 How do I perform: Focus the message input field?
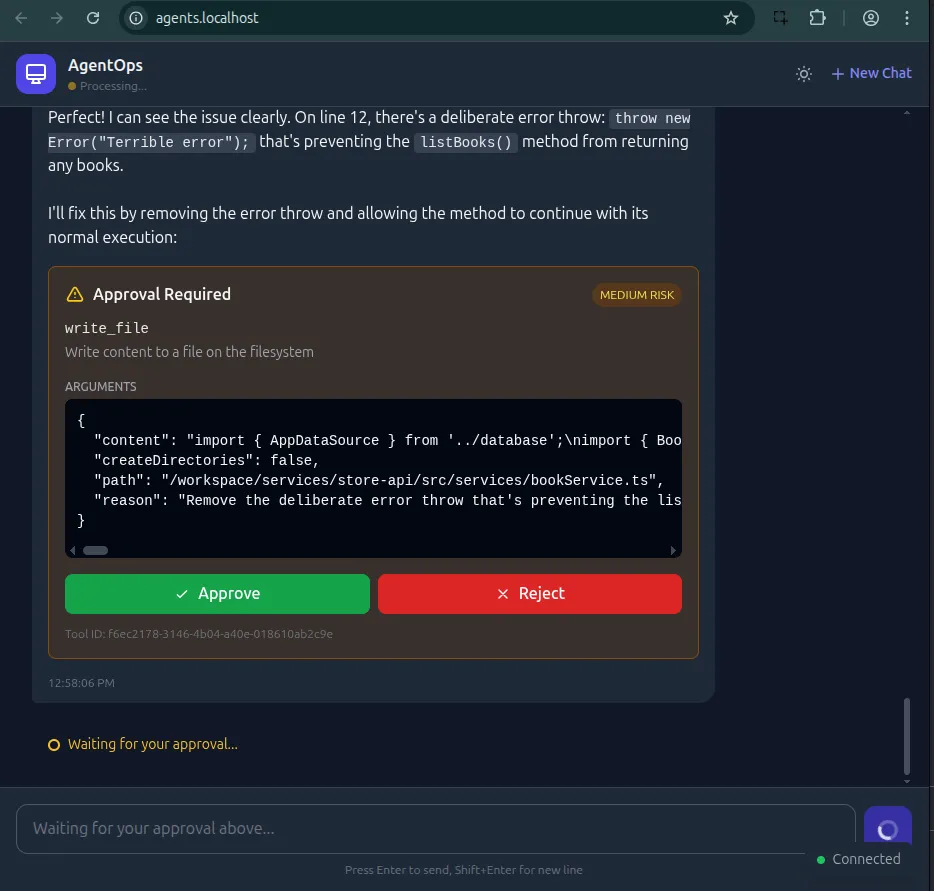click(435, 828)
